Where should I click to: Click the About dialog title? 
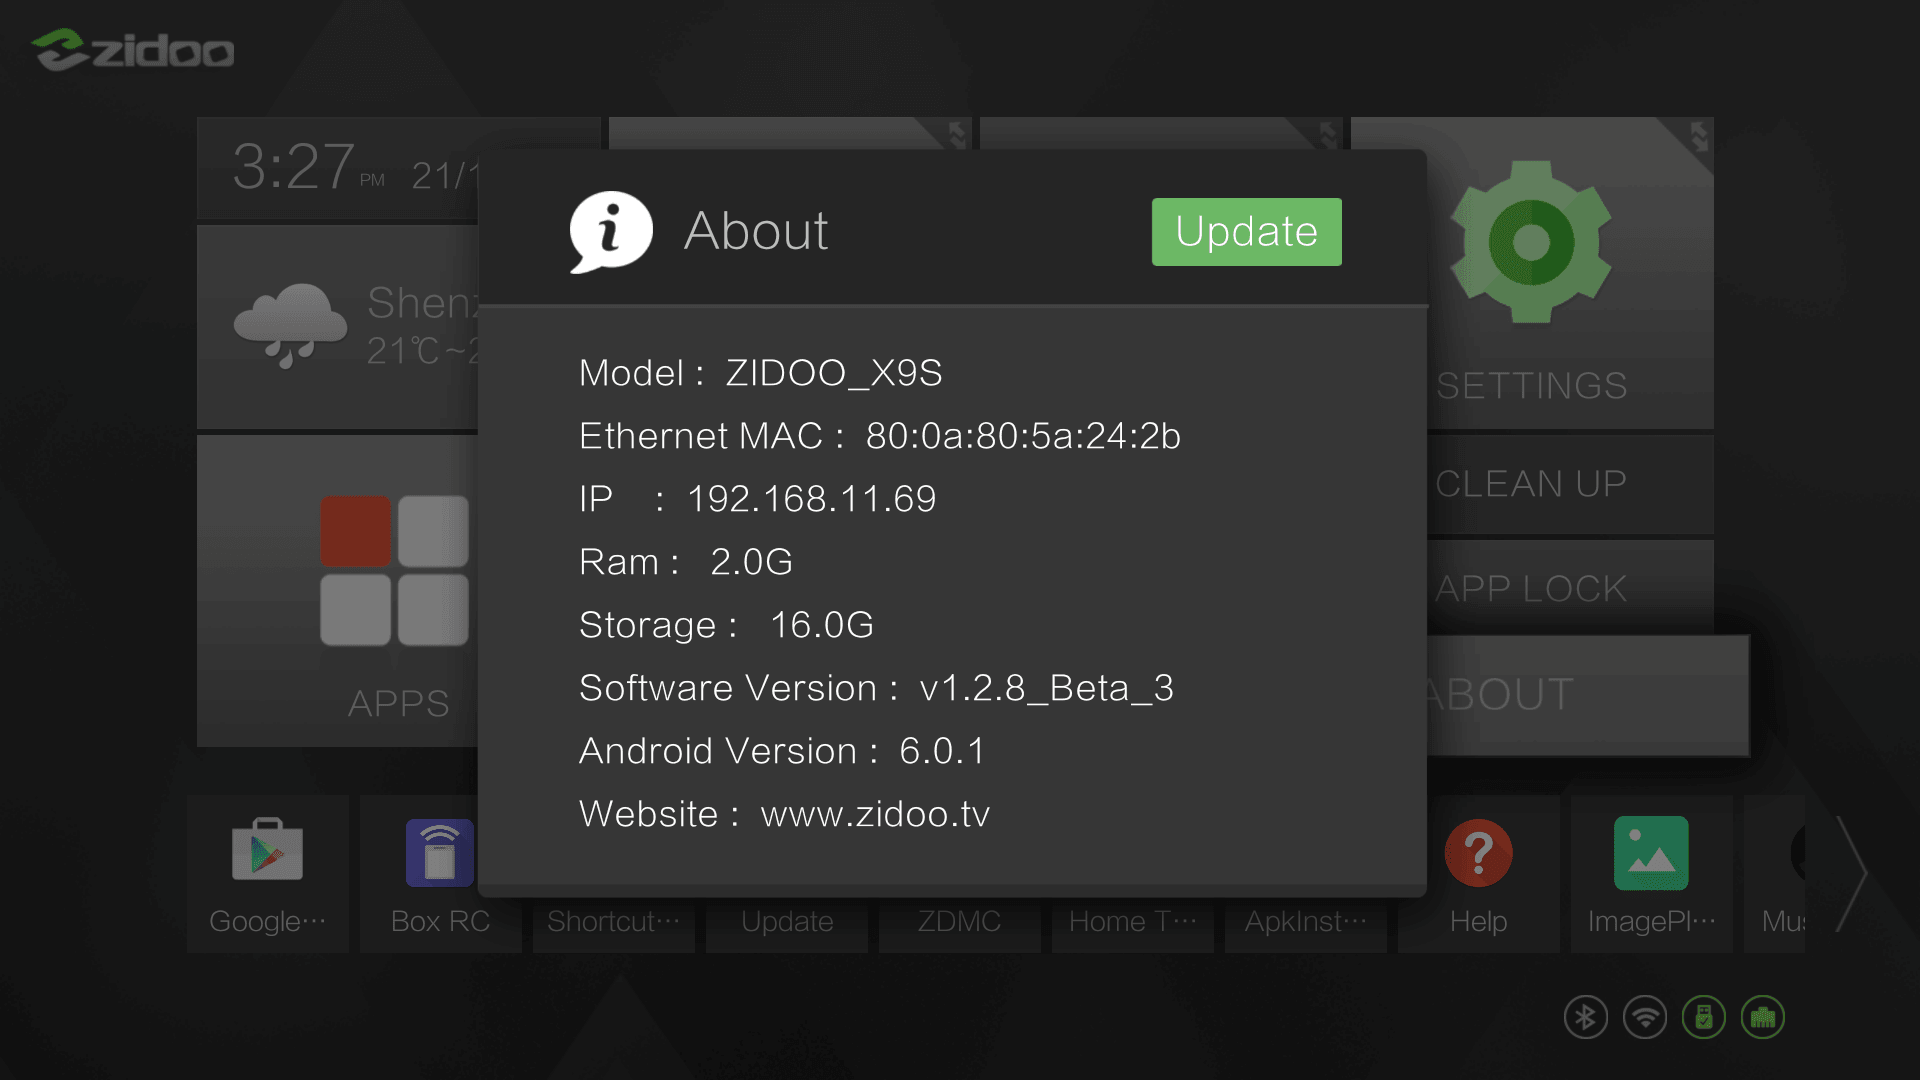point(756,231)
